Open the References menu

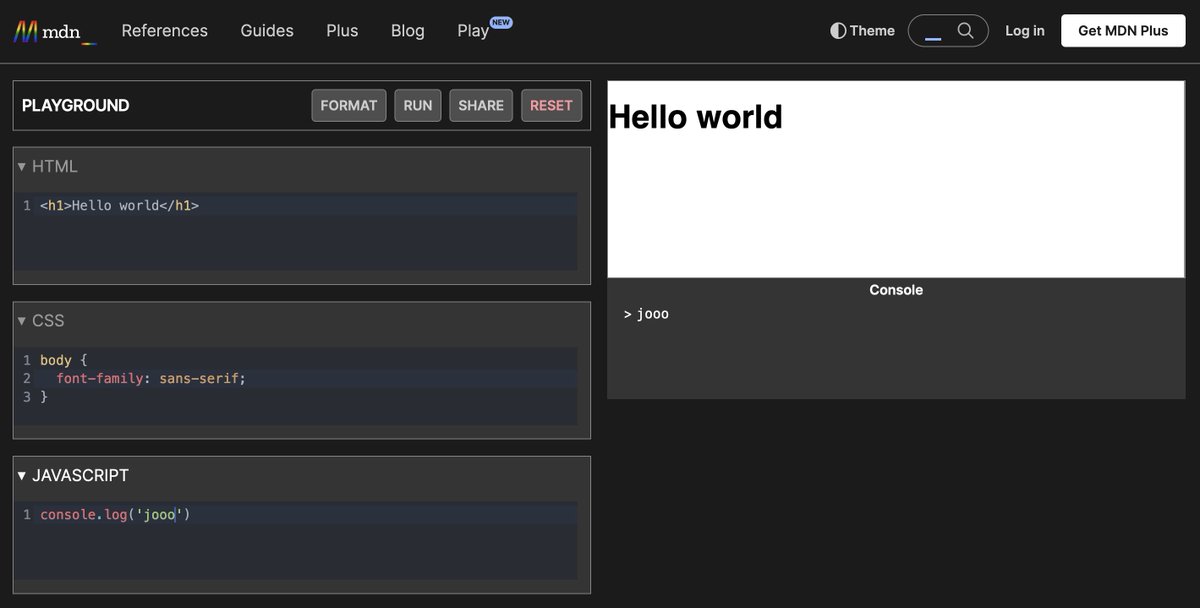pyautogui.click(x=165, y=31)
